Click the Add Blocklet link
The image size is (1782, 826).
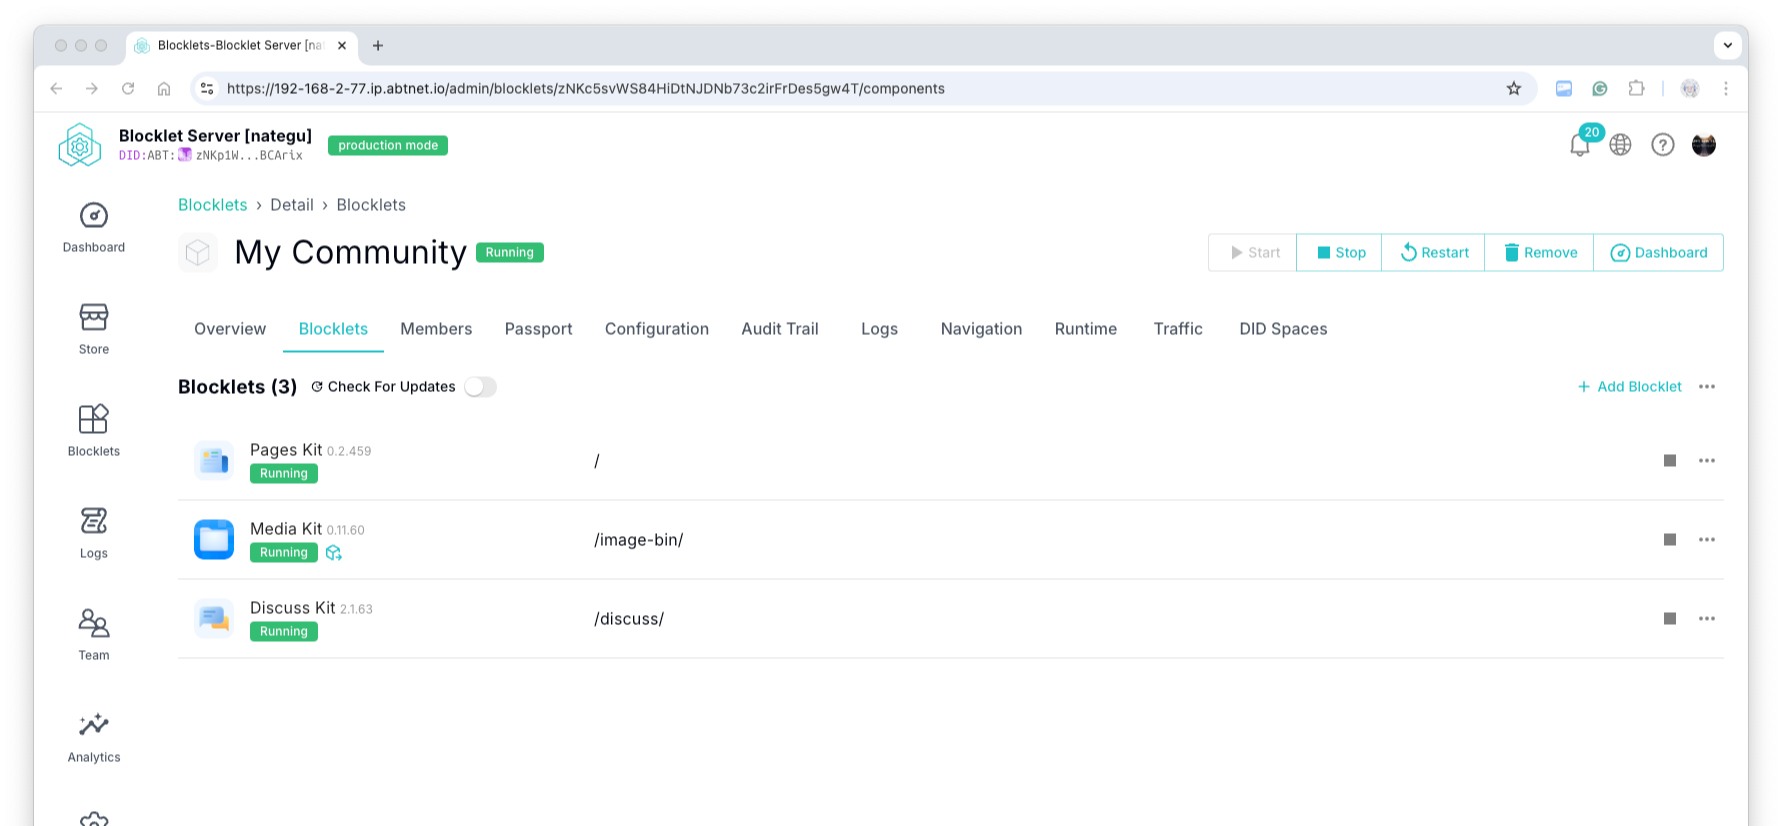click(x=1629, y=387)
